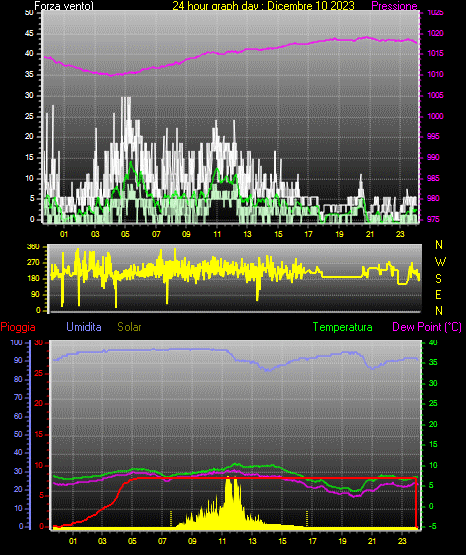466x555 pixels.
Task: Click the Forza vento label
Action: pos(64,6)
